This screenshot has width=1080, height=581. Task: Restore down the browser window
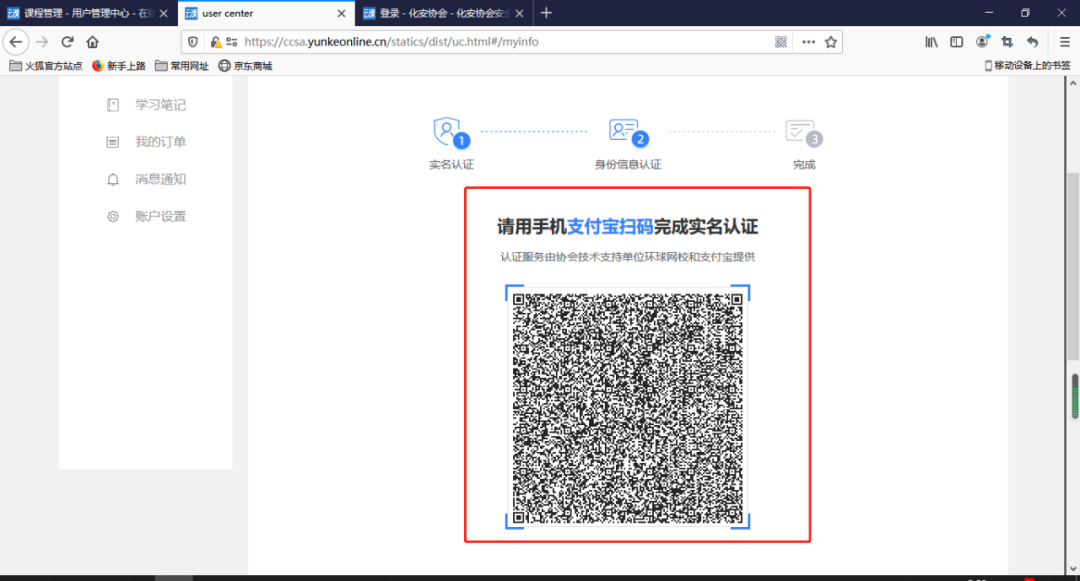(1025, 13)
